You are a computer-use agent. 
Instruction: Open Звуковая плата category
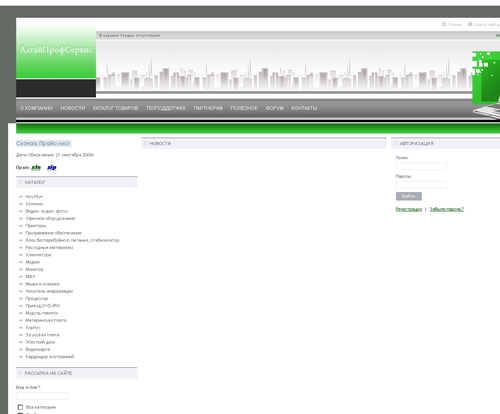click(x=42, y=335)
